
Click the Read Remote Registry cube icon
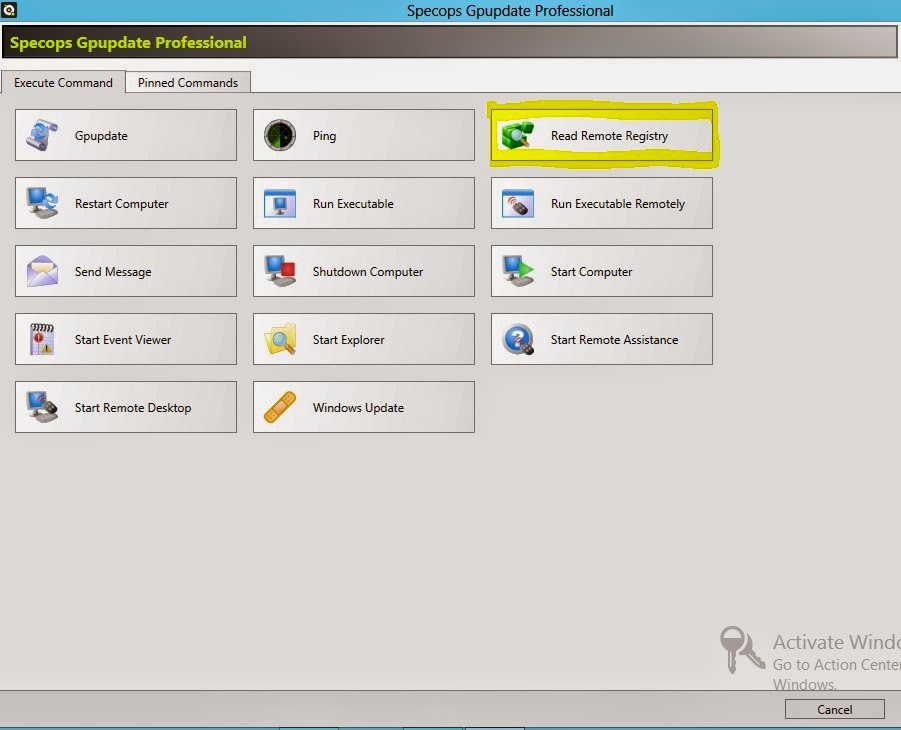click(518, 135)
